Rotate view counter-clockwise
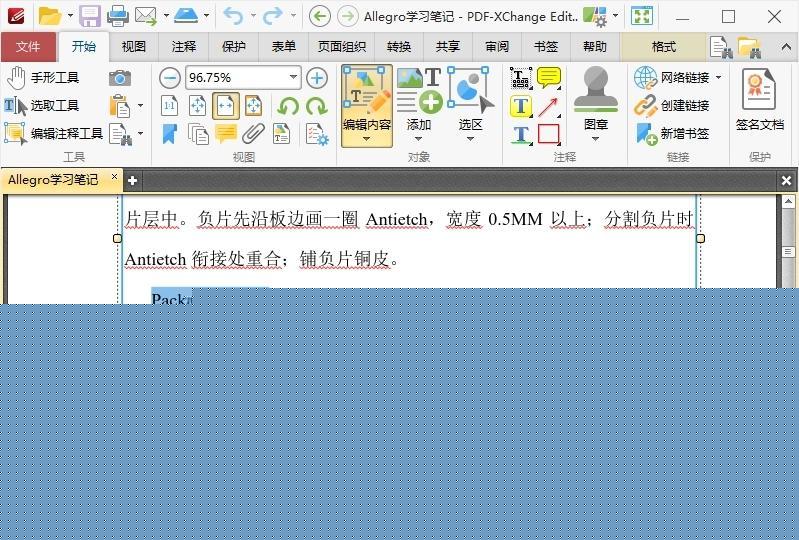 (288, 106)
